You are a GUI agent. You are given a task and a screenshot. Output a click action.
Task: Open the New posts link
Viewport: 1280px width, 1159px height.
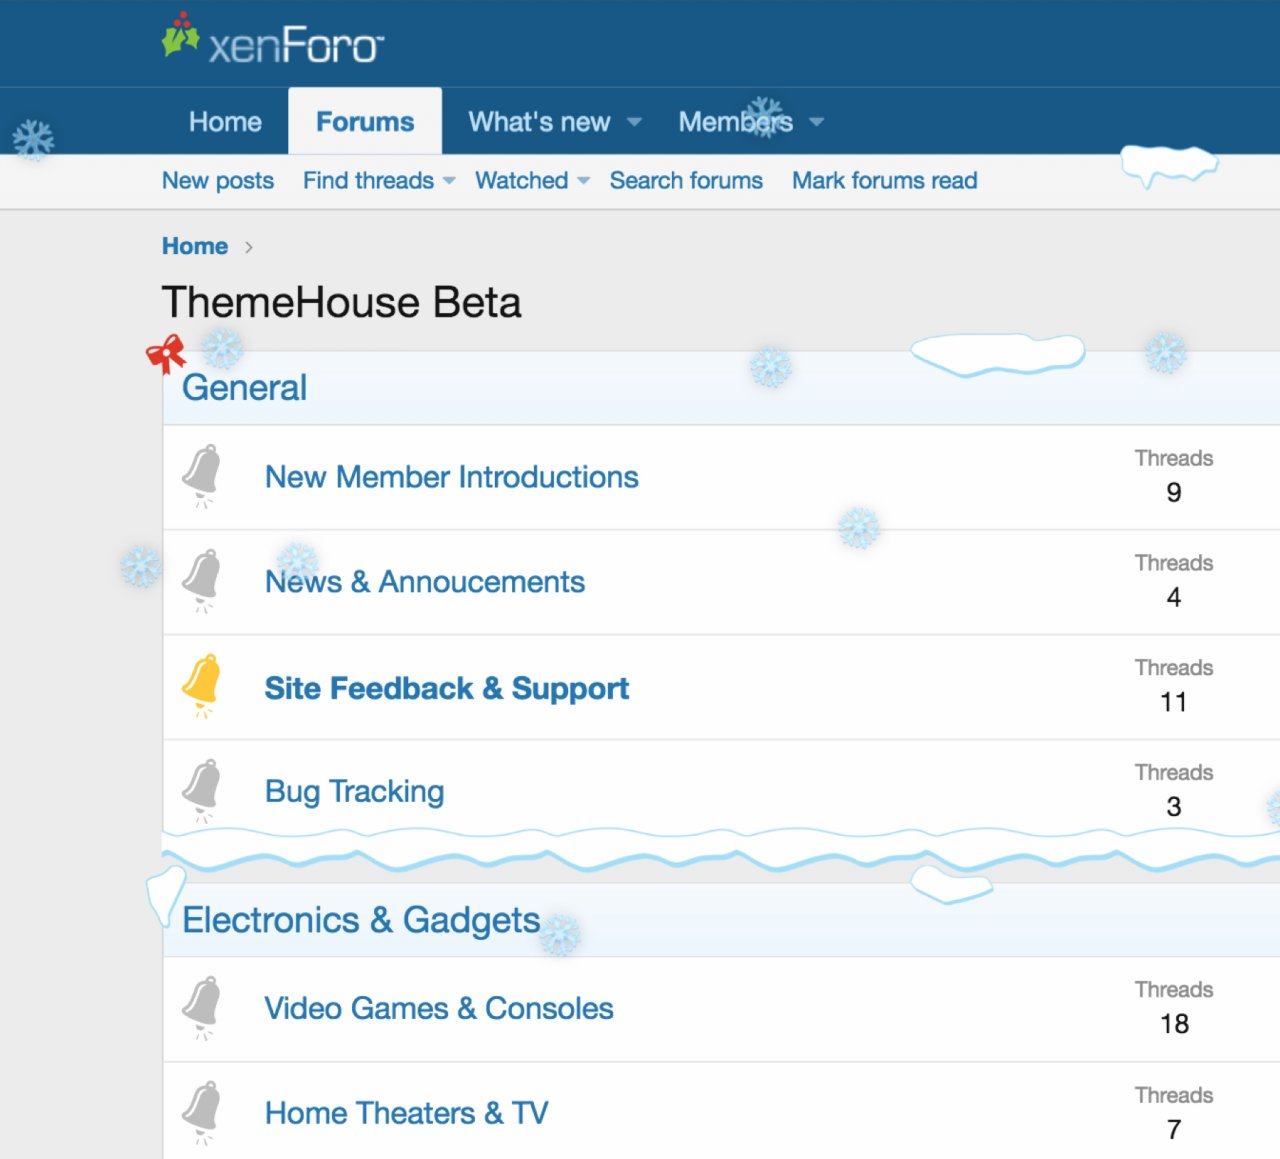coord(218,181)
